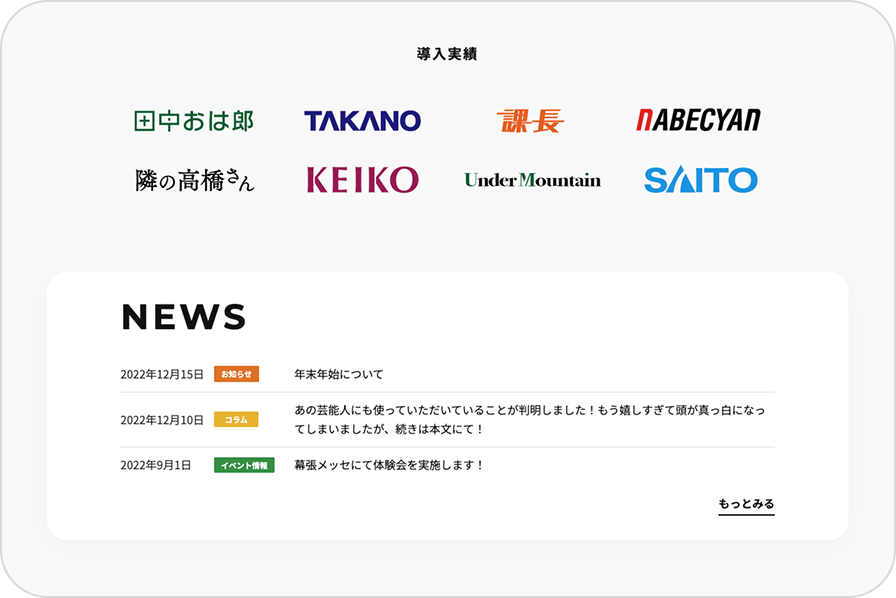This screenshot has height=598, width=896.
Task: Click the もっとみる link
Action: pyautogui.click(x=746, y=504)
